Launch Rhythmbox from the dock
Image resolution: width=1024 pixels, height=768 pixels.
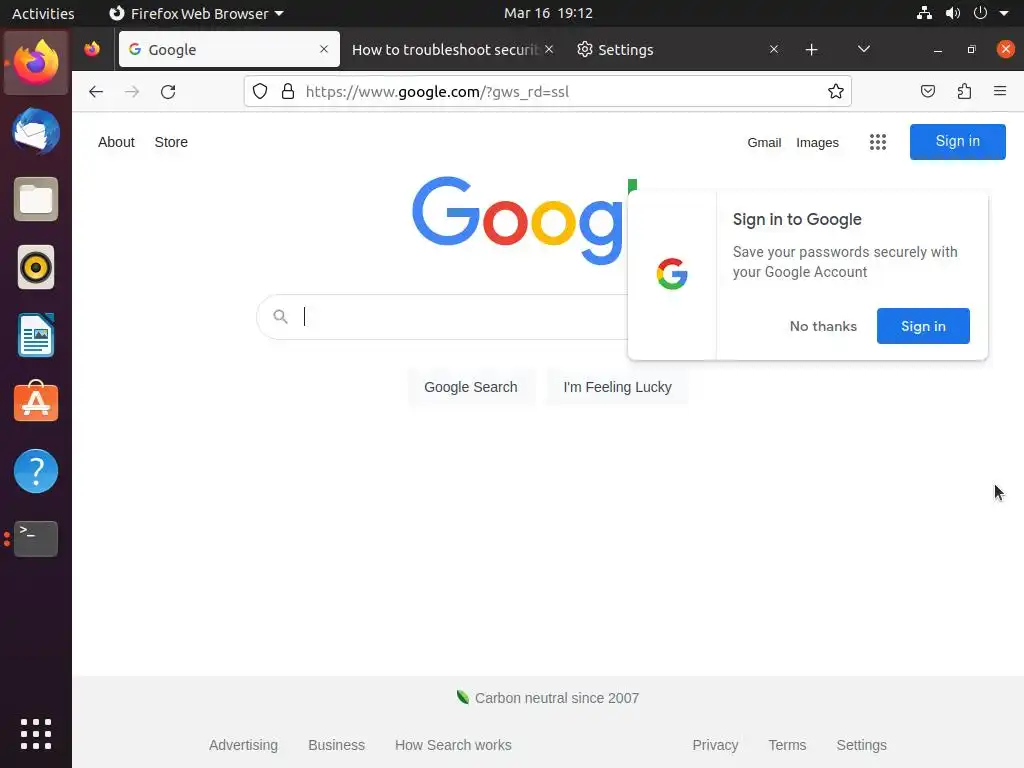pyautogui.click(x=36, y=267)
